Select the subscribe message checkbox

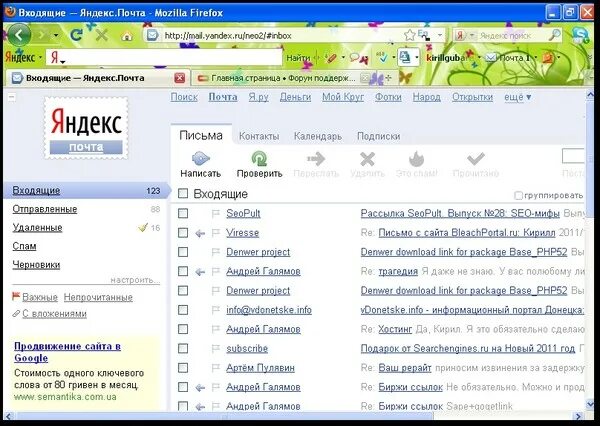tap(183, 348)
